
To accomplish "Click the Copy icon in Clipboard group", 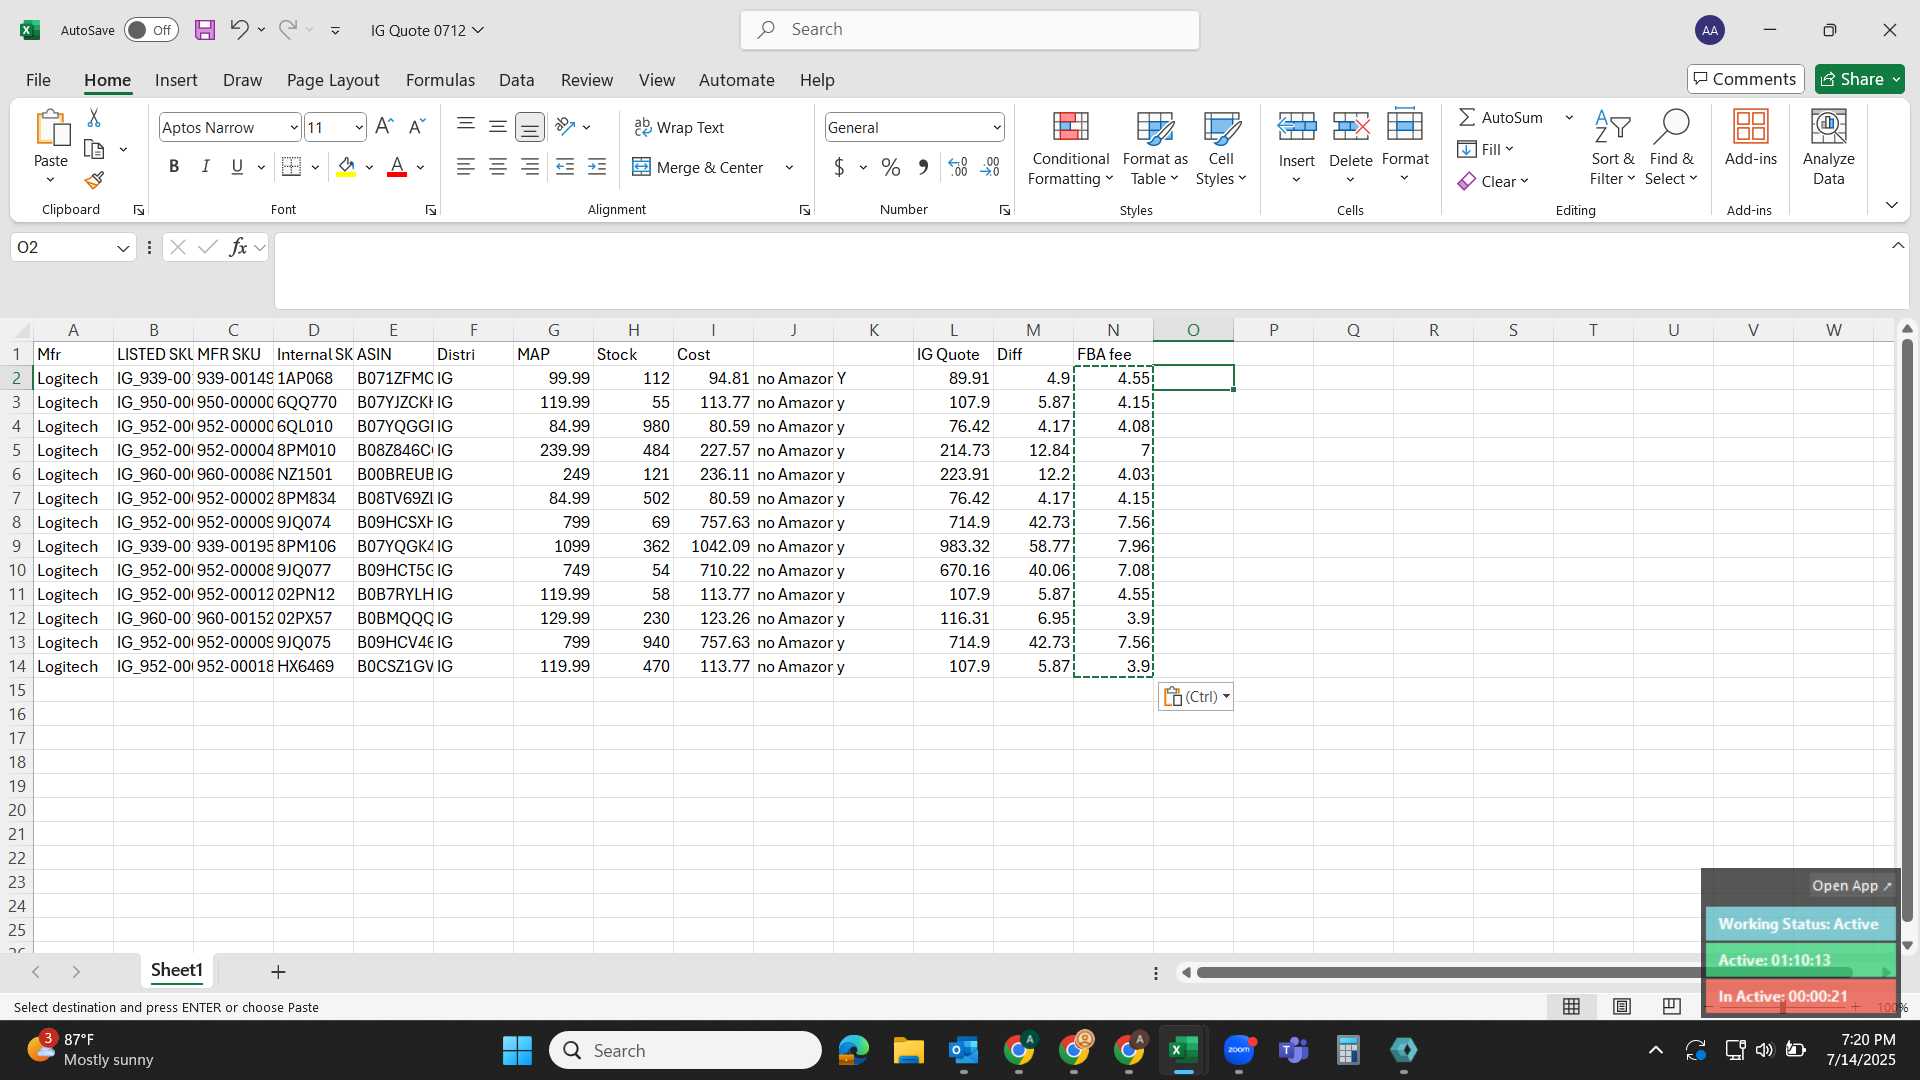I will [95, 149].
